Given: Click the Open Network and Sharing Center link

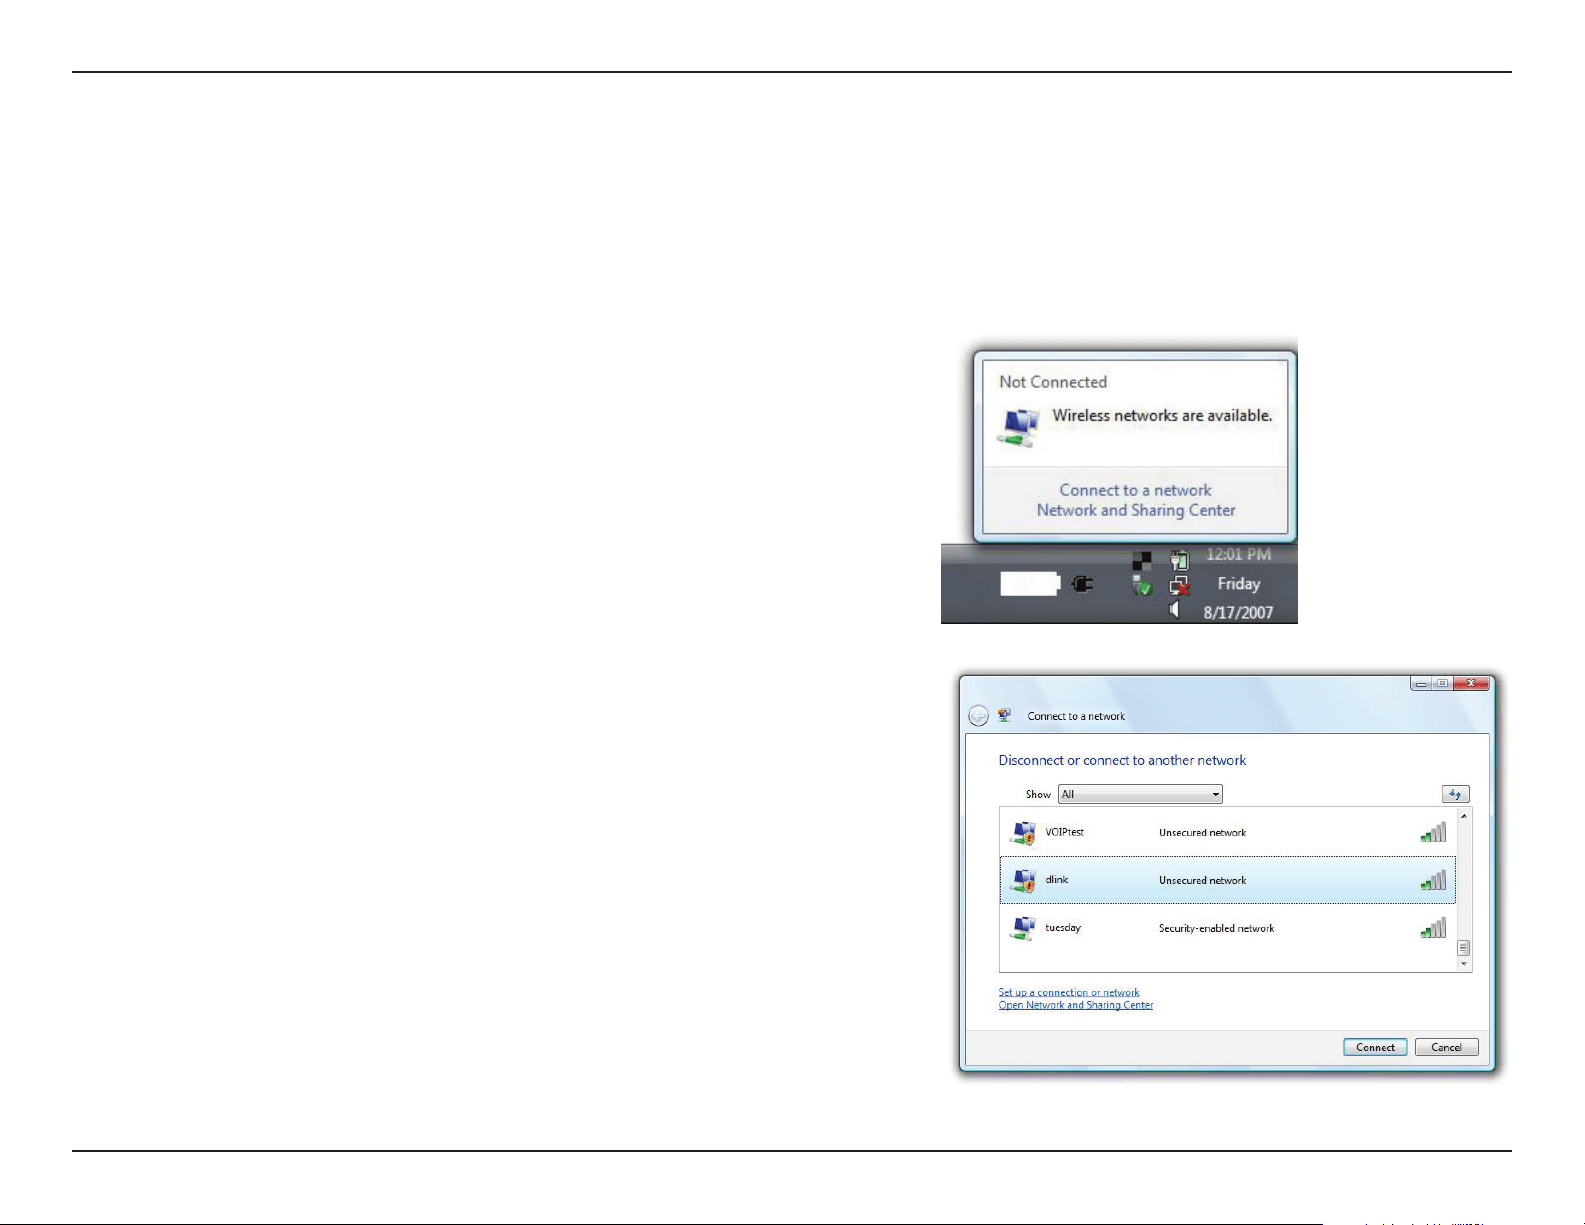Looking at the screenshot, I should pos(1076,1005).
